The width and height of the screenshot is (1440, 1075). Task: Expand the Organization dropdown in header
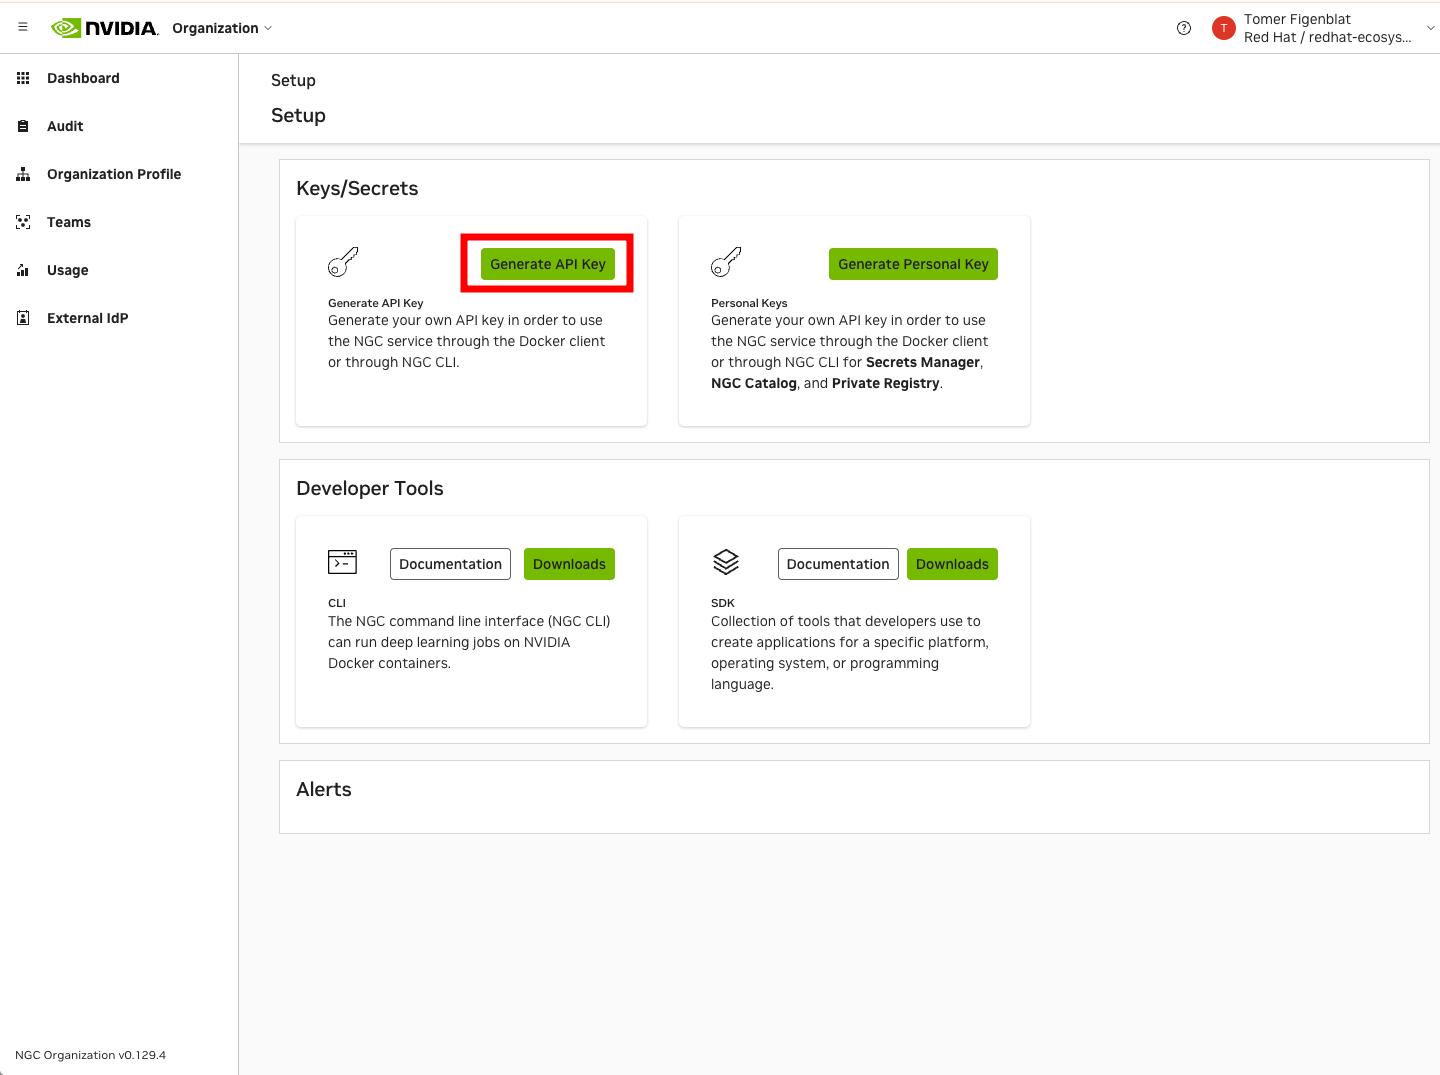pos(222,28)
